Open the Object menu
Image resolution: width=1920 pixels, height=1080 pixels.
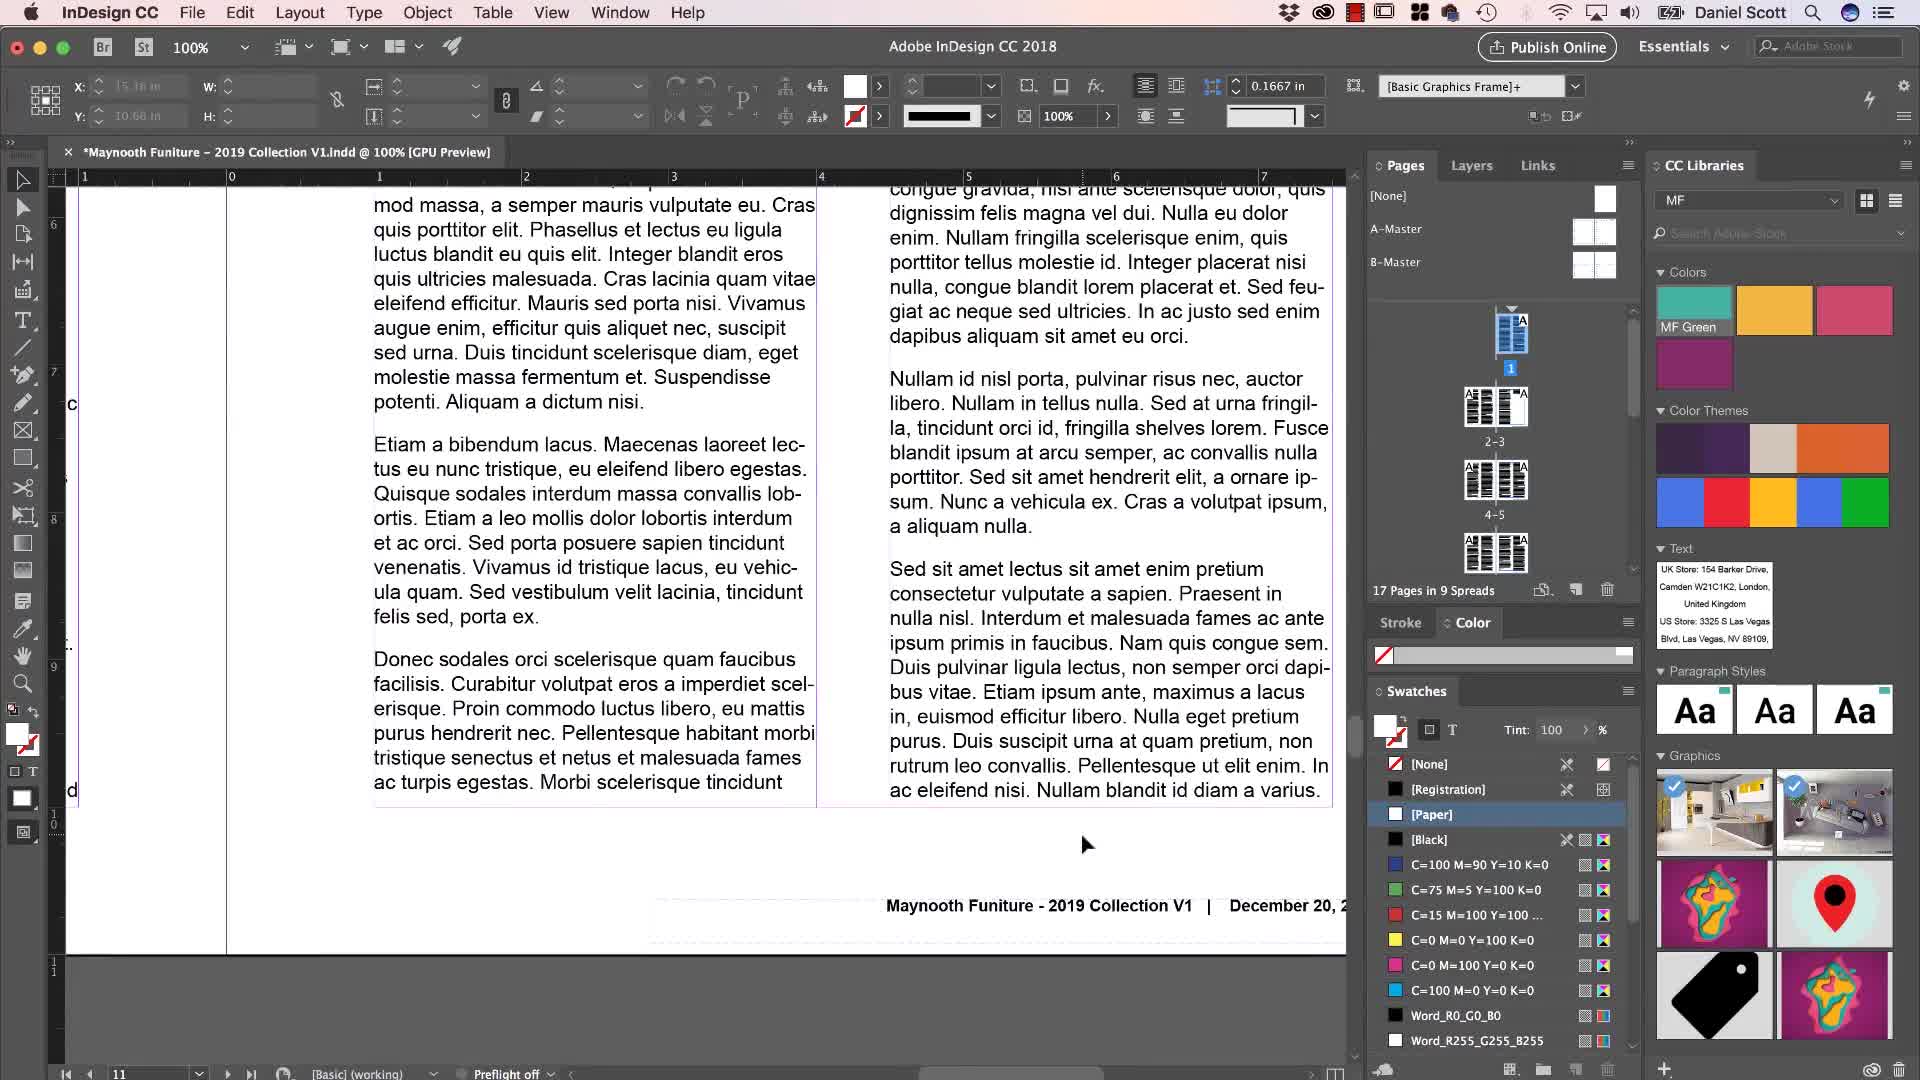(427, 13)
